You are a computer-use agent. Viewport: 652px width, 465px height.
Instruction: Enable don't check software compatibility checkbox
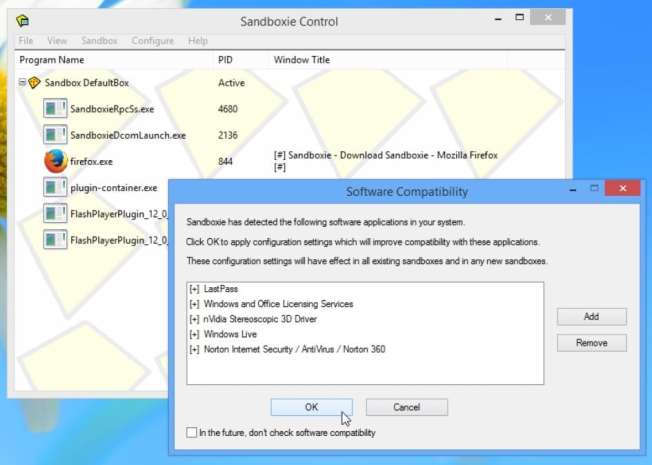(x=192, y=433)
